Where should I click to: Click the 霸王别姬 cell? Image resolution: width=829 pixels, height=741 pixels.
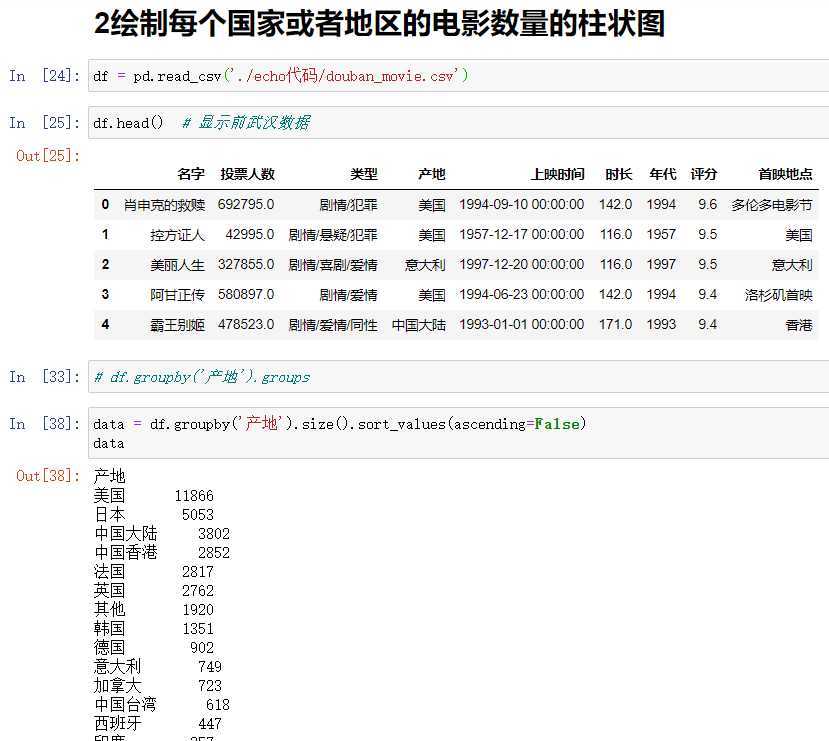pos(177,325)
